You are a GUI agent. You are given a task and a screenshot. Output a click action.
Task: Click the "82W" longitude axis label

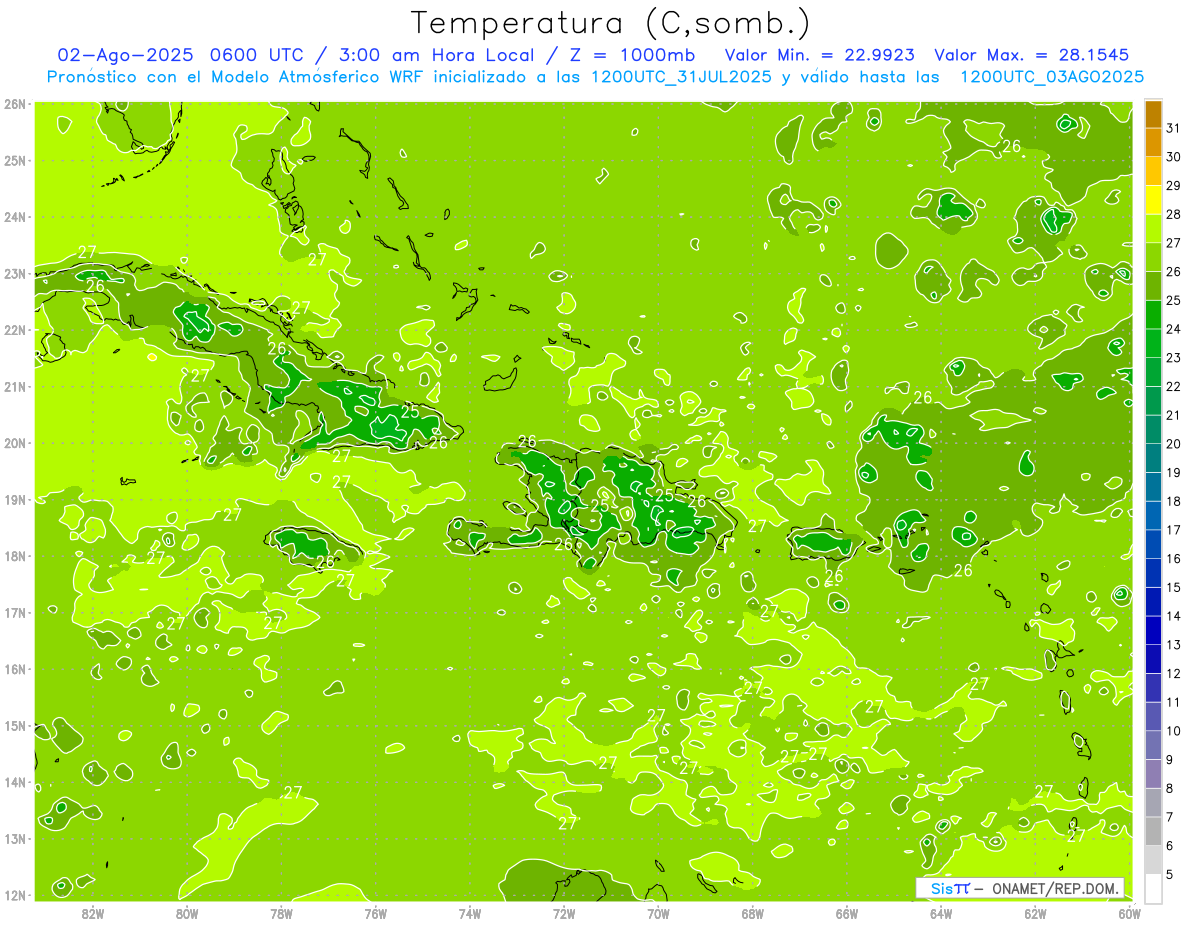click(93, 913)
